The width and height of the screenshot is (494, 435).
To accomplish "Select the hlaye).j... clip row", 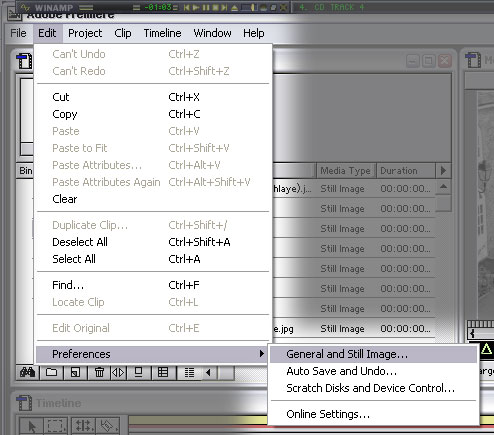I will [354, 189].
